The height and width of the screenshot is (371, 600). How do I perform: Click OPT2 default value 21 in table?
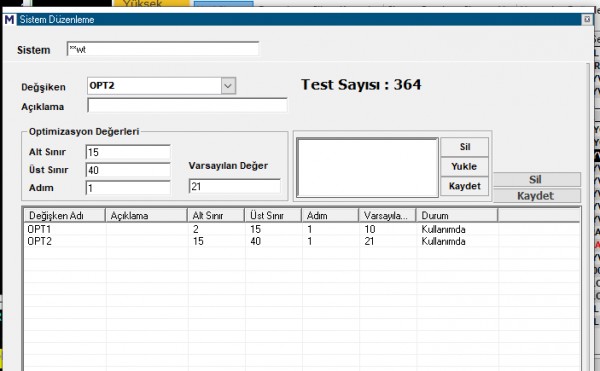click(x=369, y=241)
